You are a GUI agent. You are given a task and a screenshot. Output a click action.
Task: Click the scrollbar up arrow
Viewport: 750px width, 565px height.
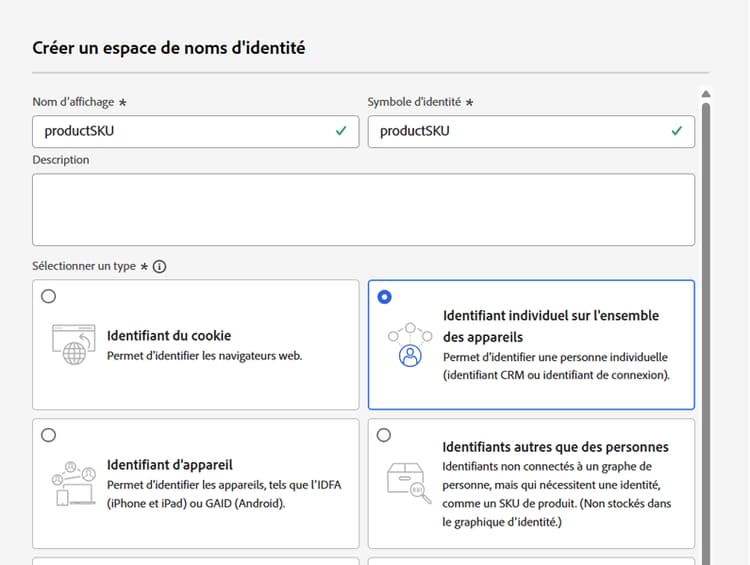706,94
